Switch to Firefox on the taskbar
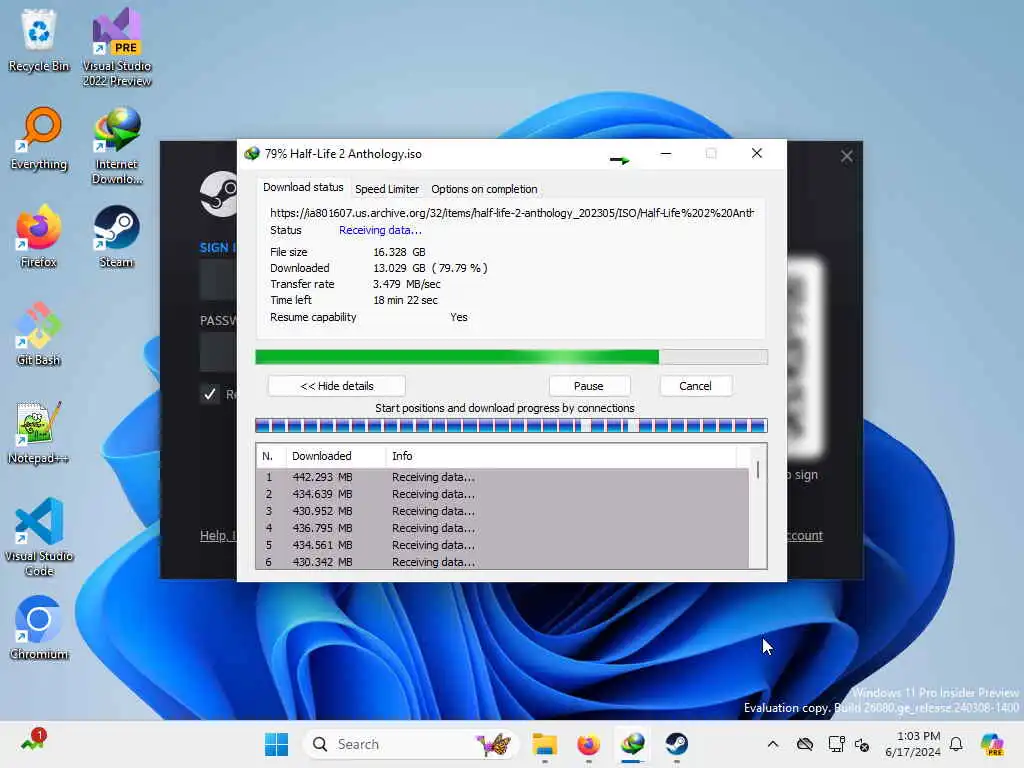The height and width of the screenshot is (768, 1024). pyautogui.click(x=588, y=744)
